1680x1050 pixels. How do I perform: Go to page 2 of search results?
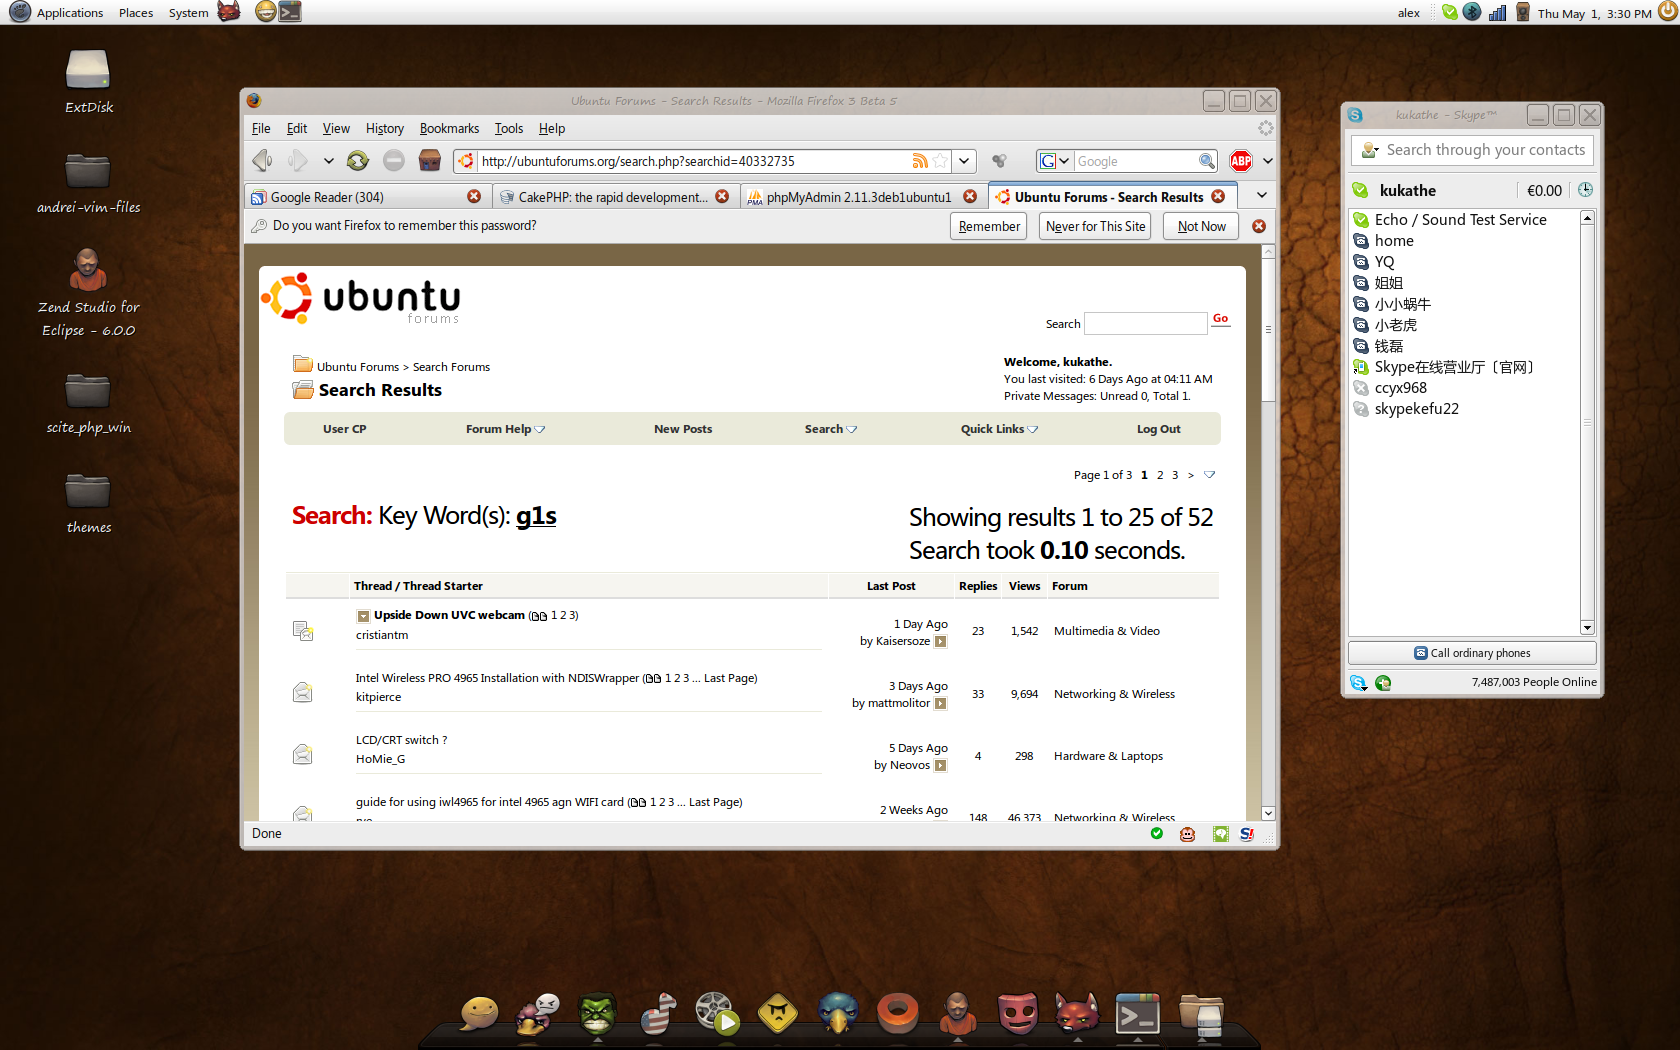(x=1160, y=475)
